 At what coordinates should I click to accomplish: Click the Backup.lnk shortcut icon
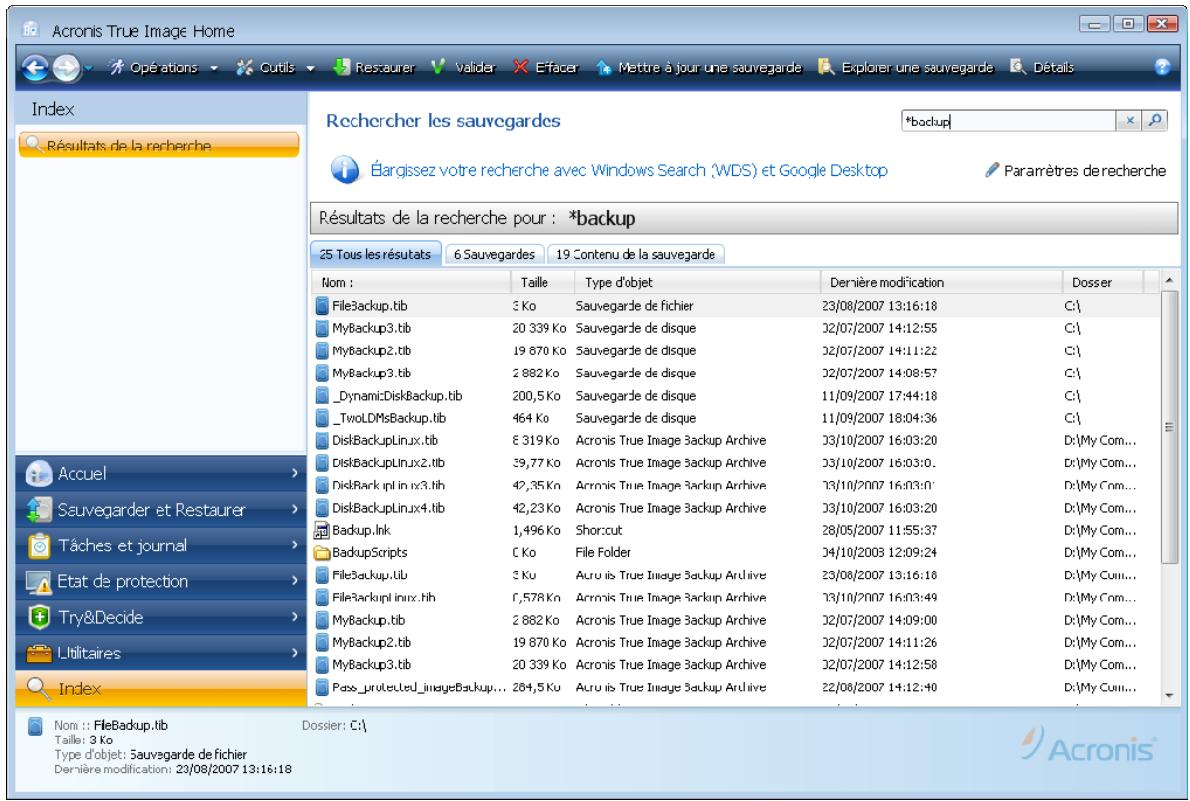[x=322, y=531]
